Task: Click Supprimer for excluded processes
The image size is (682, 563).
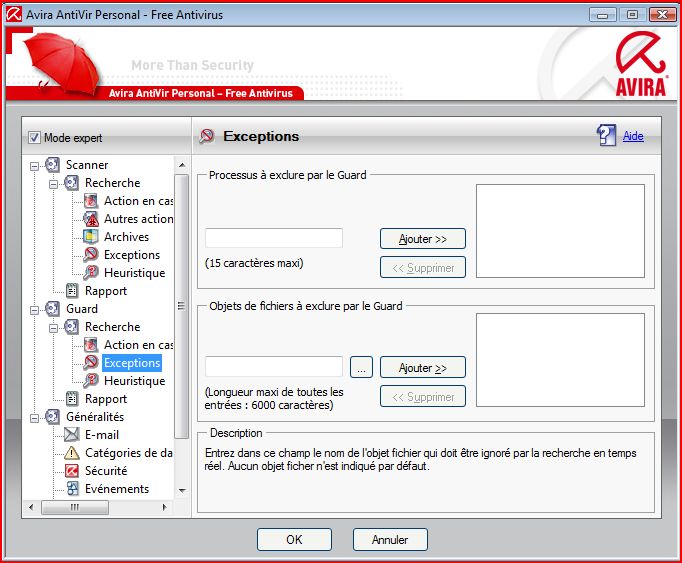Action: [423, 268]
